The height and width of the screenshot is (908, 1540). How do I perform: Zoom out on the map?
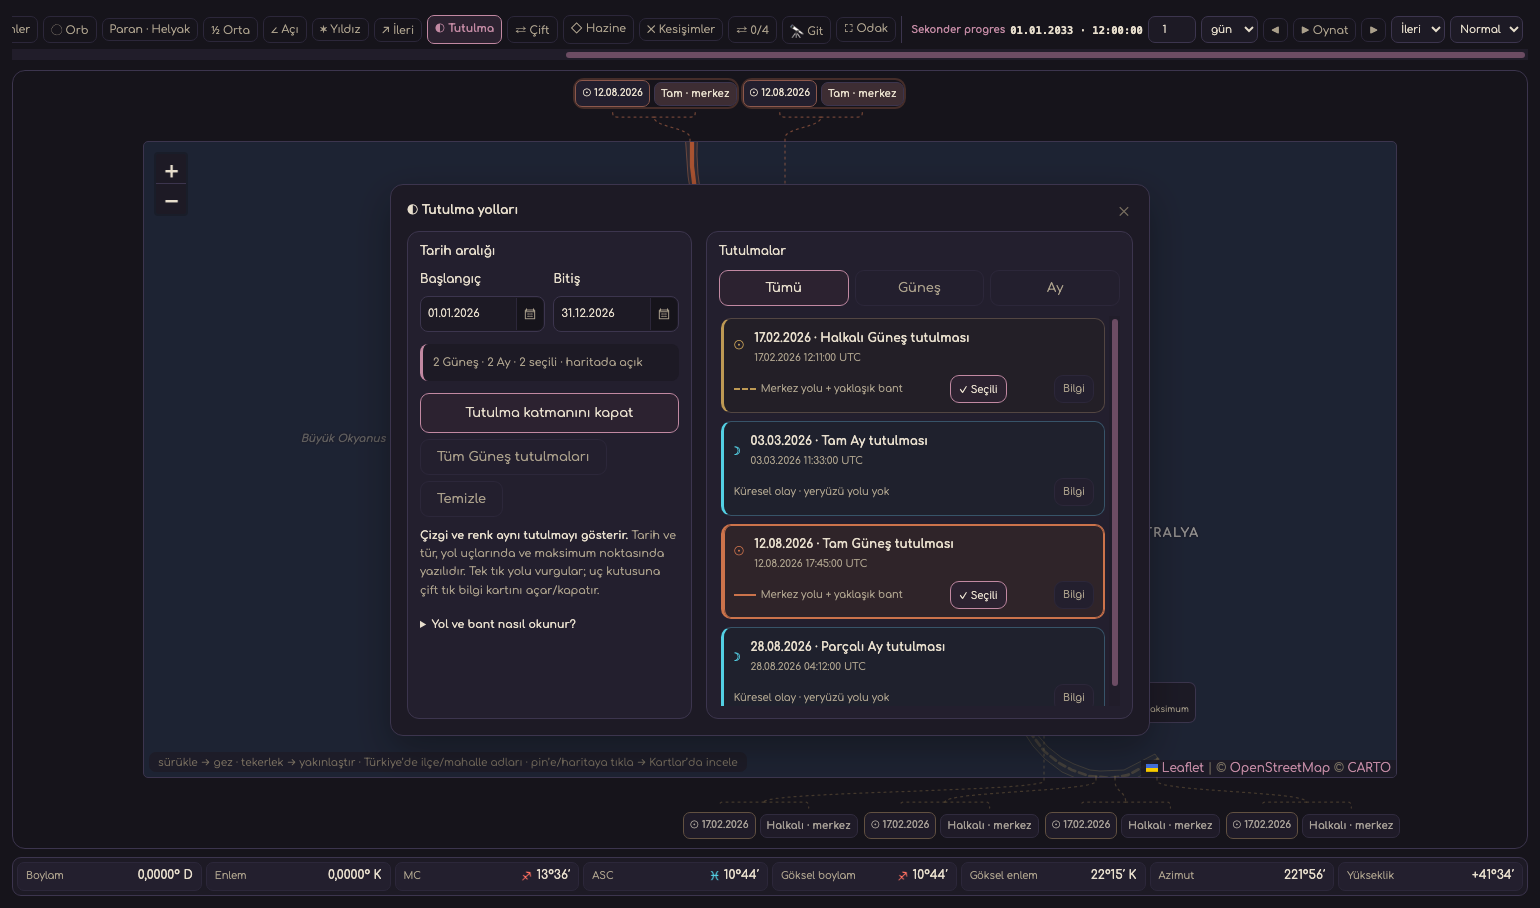(172, 201)
